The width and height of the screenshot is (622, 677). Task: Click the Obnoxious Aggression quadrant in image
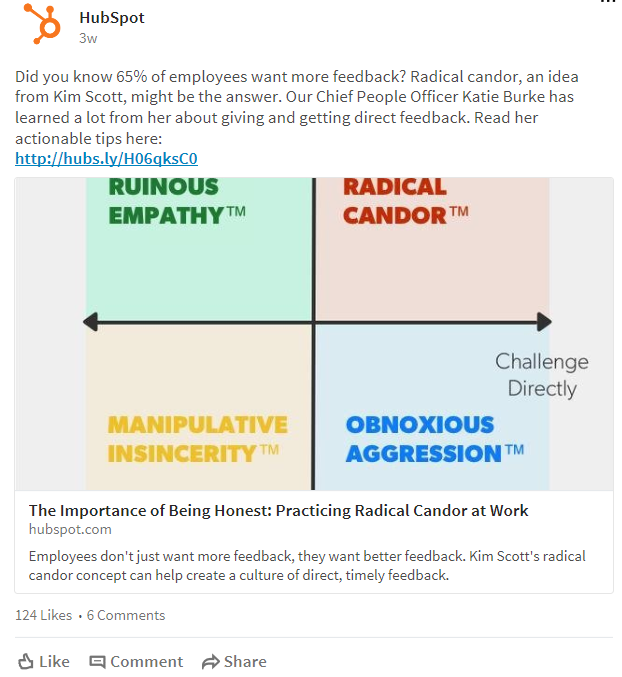(x=433, y=408)
